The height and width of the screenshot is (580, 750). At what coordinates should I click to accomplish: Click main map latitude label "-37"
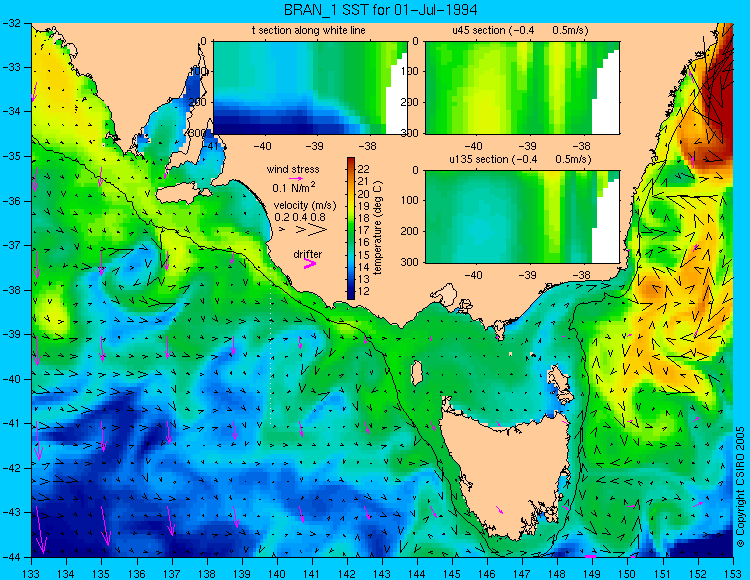point(11,245)
